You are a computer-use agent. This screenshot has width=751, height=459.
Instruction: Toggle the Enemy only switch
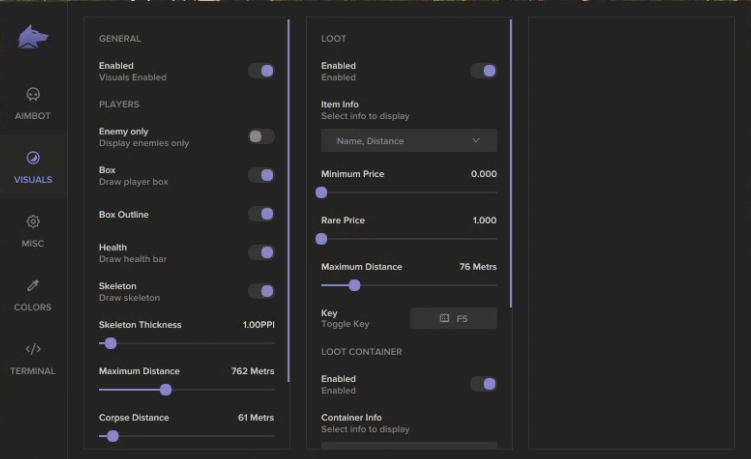tap(261, 137)
